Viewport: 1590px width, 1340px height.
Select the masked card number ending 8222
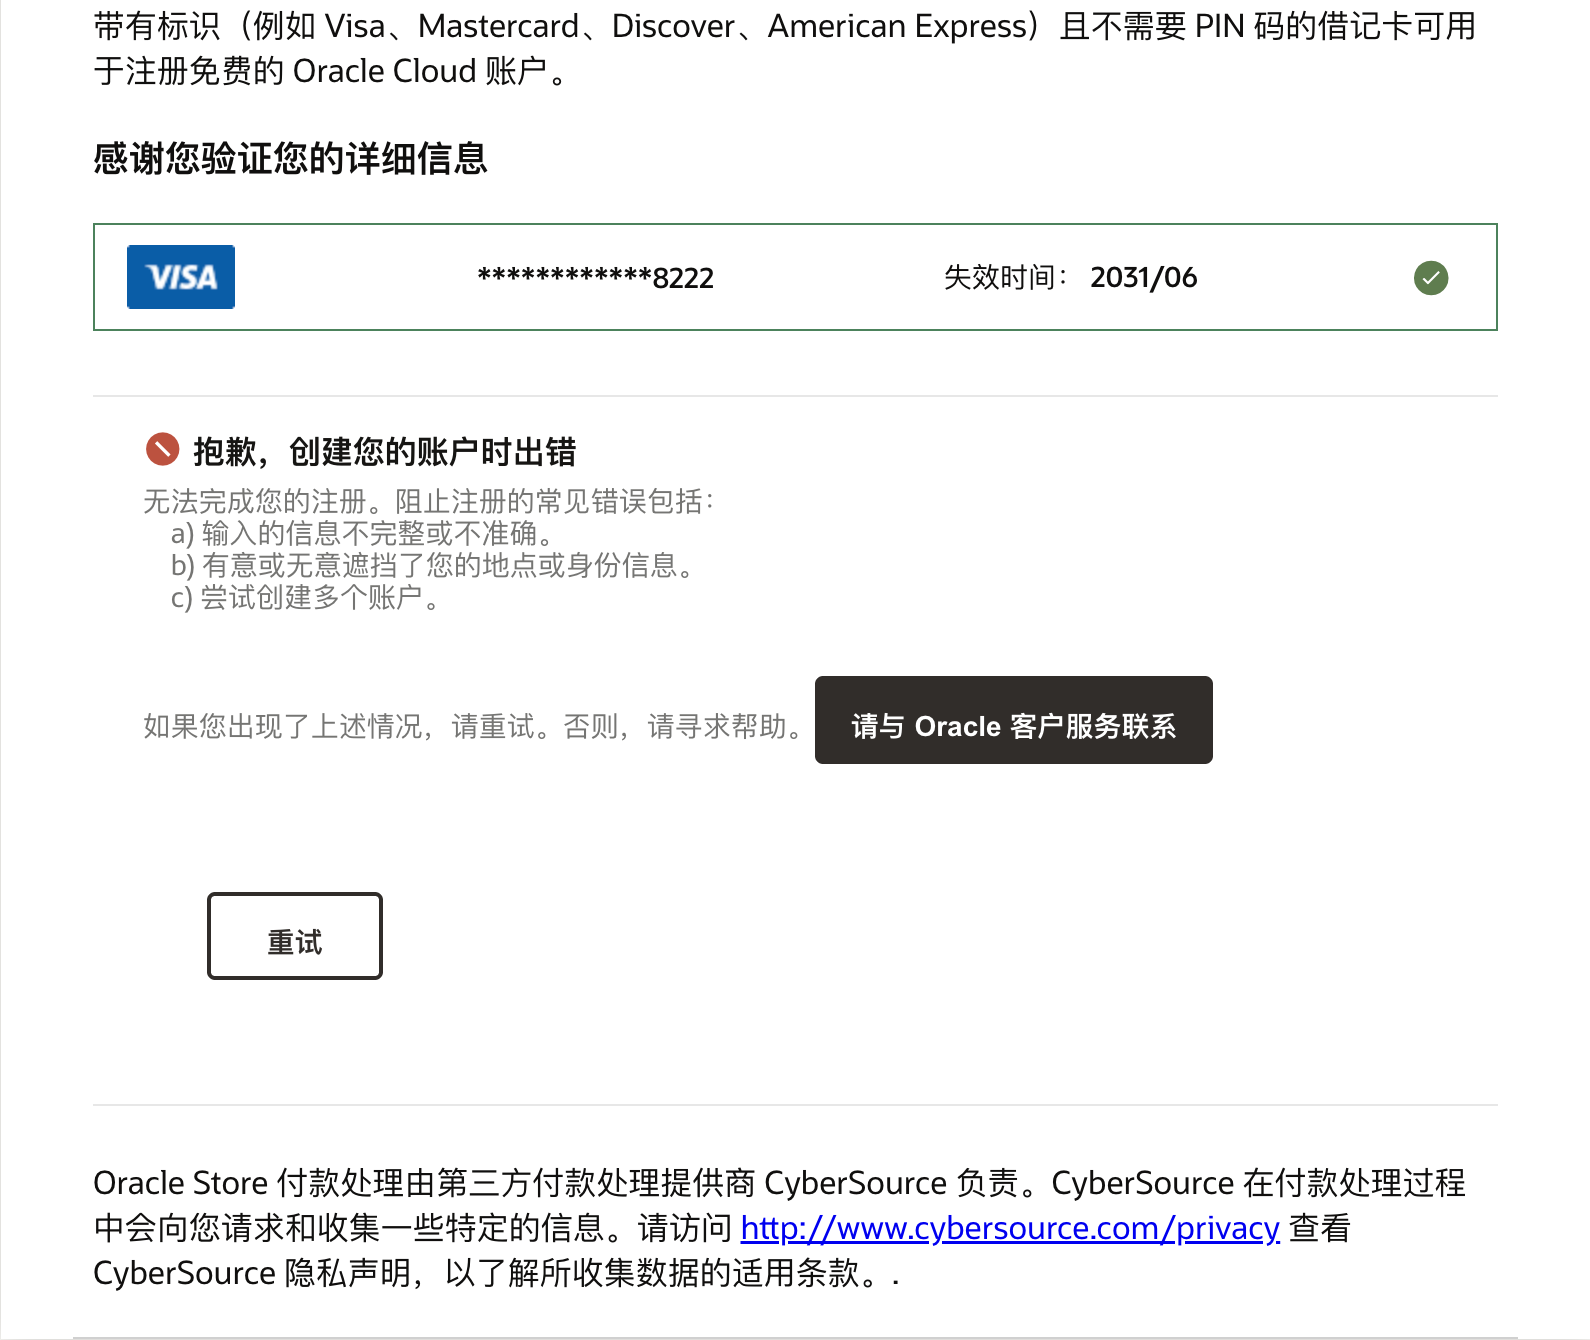pos(596,278)
